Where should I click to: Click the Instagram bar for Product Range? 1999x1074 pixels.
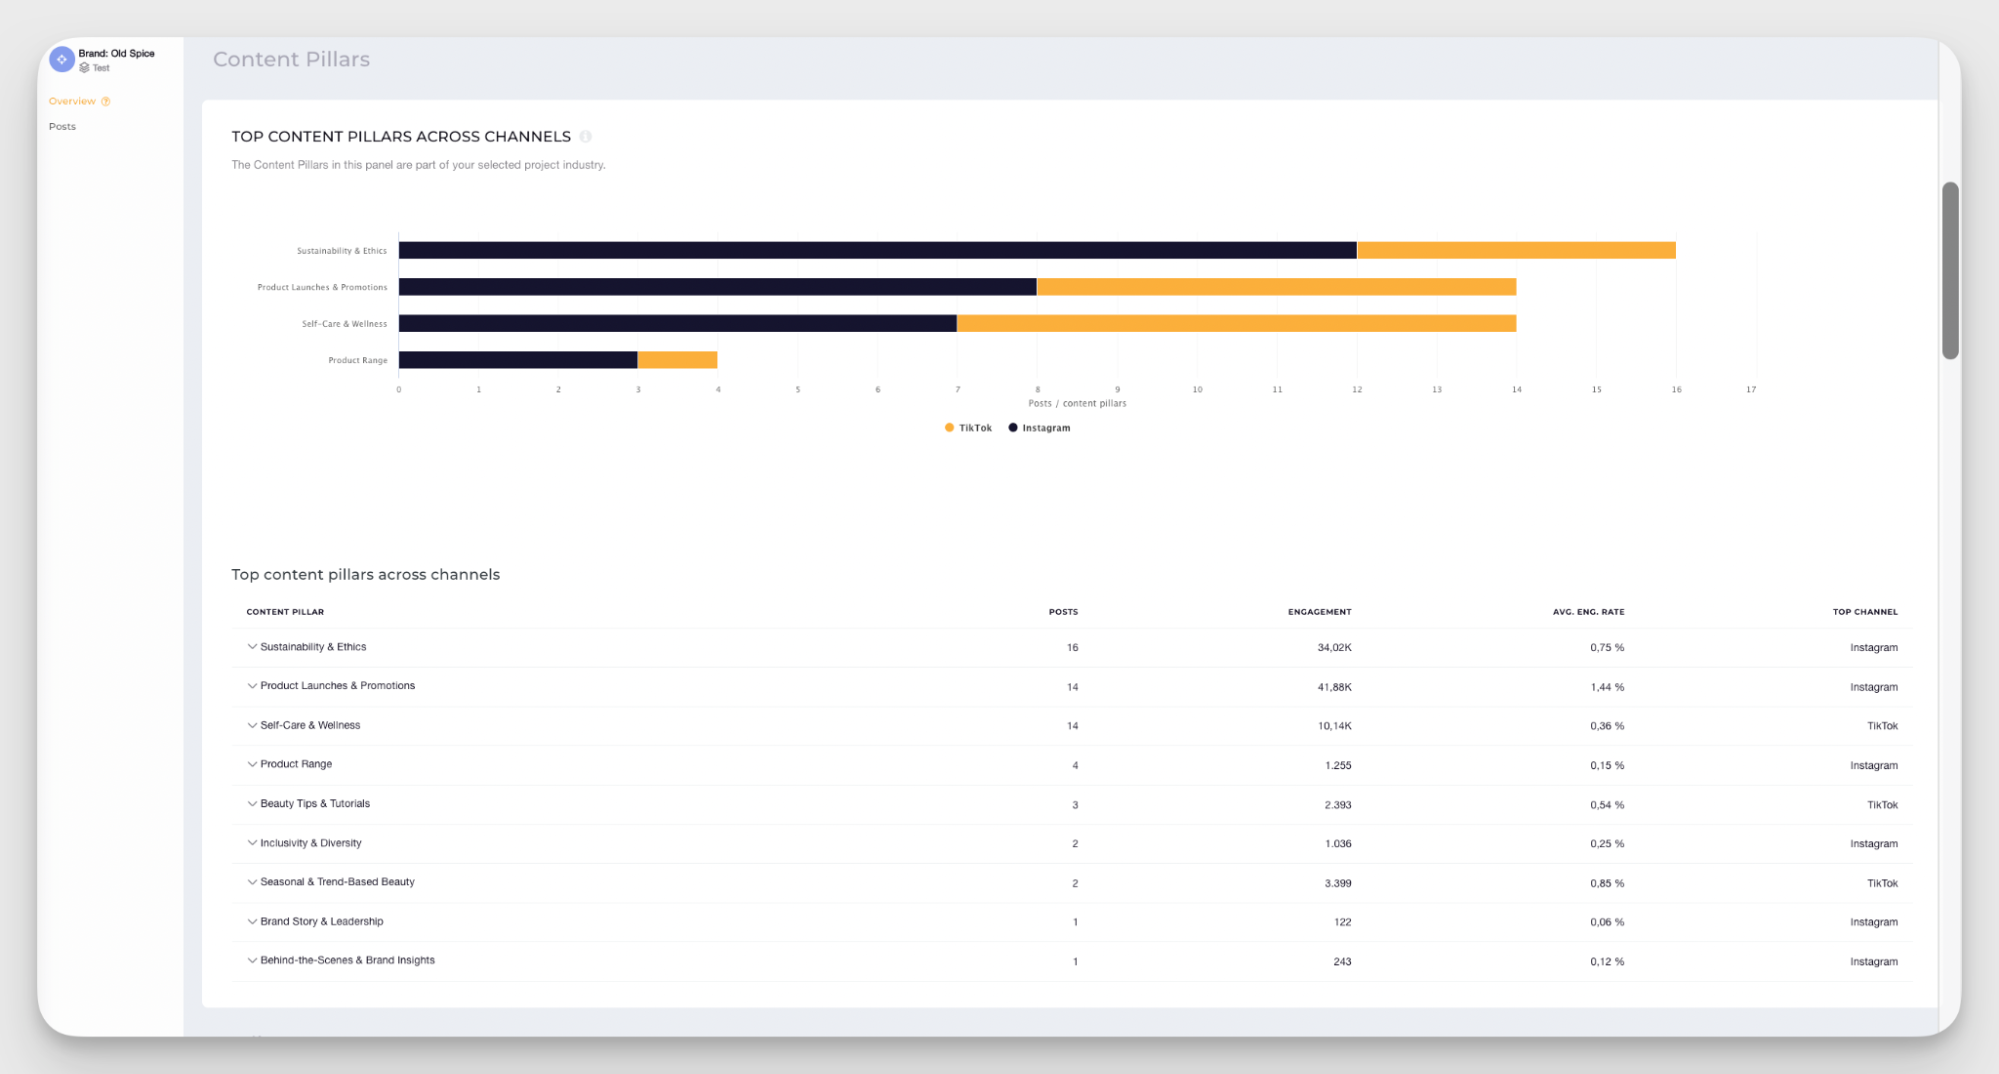517,359
